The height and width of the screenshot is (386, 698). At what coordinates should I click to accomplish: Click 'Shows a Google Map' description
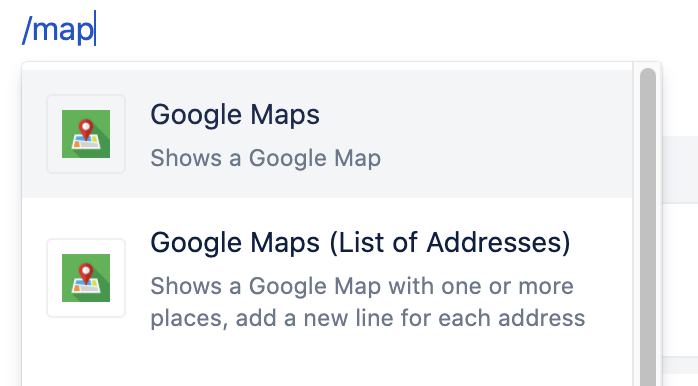[266, 158]
